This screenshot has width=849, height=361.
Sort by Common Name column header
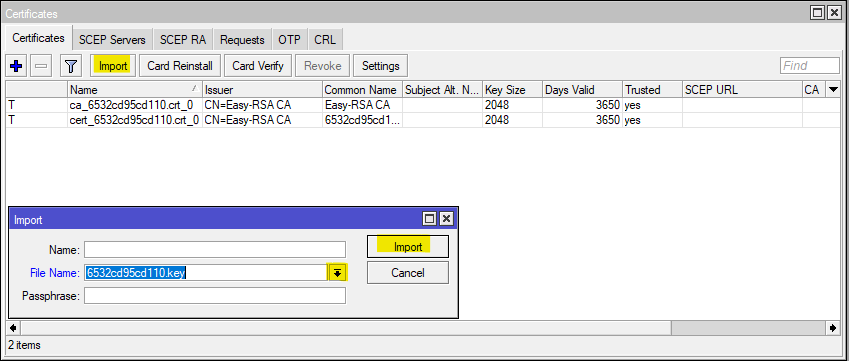click(362, 89)
